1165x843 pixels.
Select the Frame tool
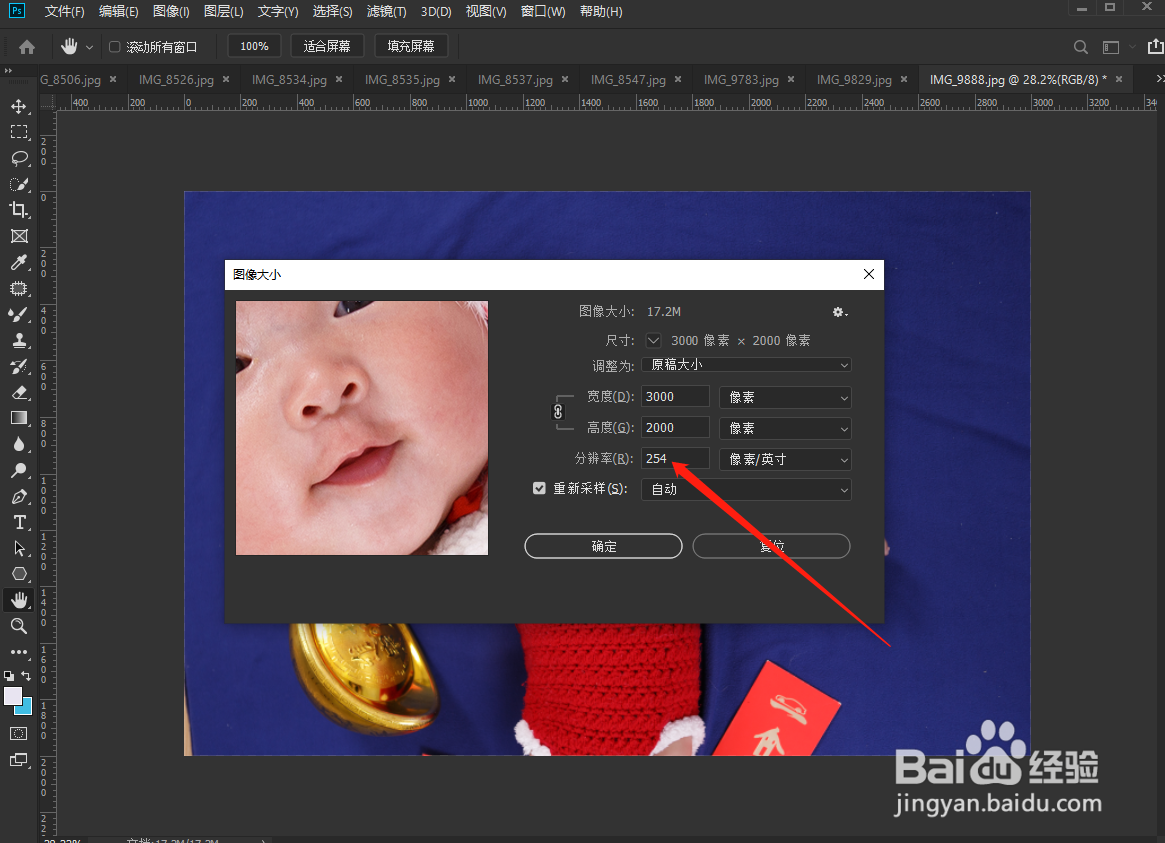tap(19, 236)
